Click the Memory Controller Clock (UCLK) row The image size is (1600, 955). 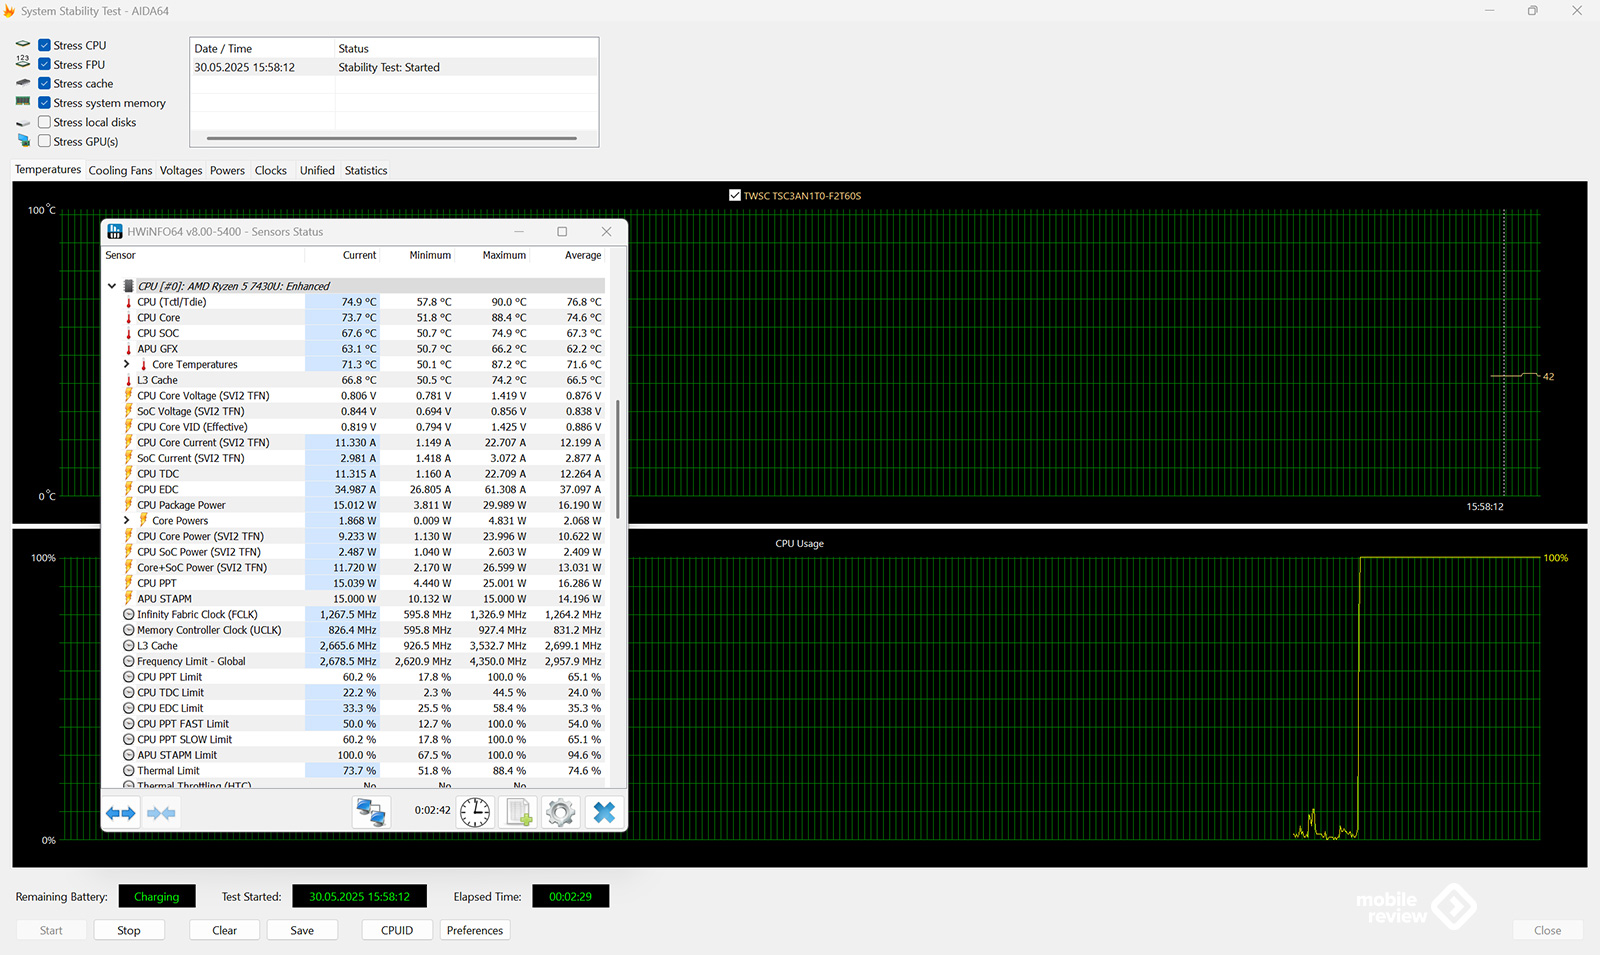[355, 630]
